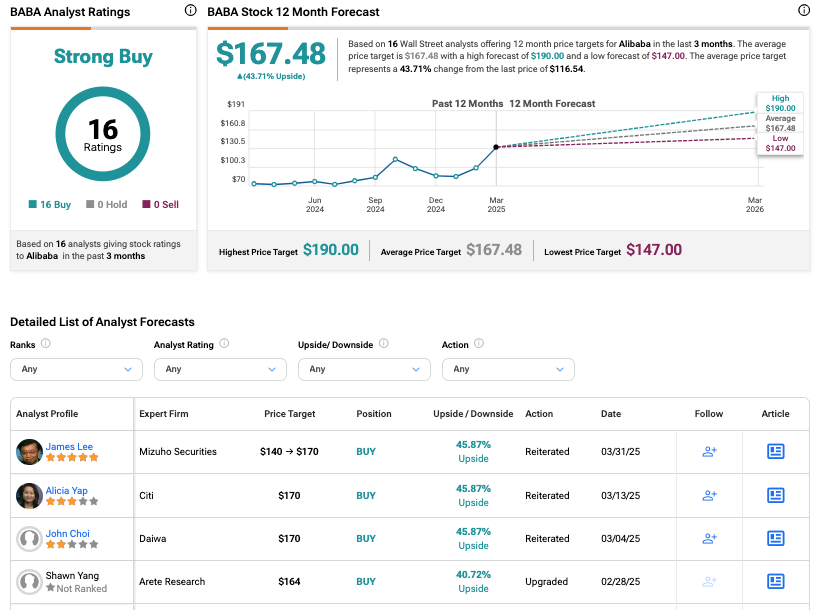This screenshot has width=816, height=610.
Task: Open the article for James Lee's rating
Action: (775, 451)
